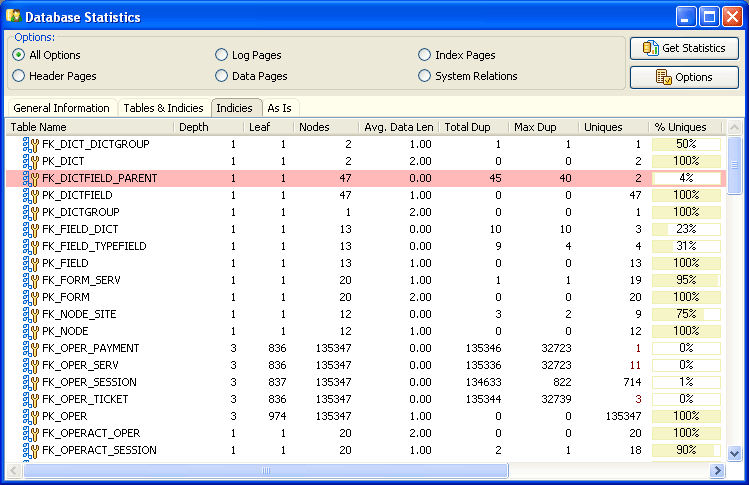Choose the System Relations radio button
Viewport: 749px width, 485px height.
click(425, 76)
